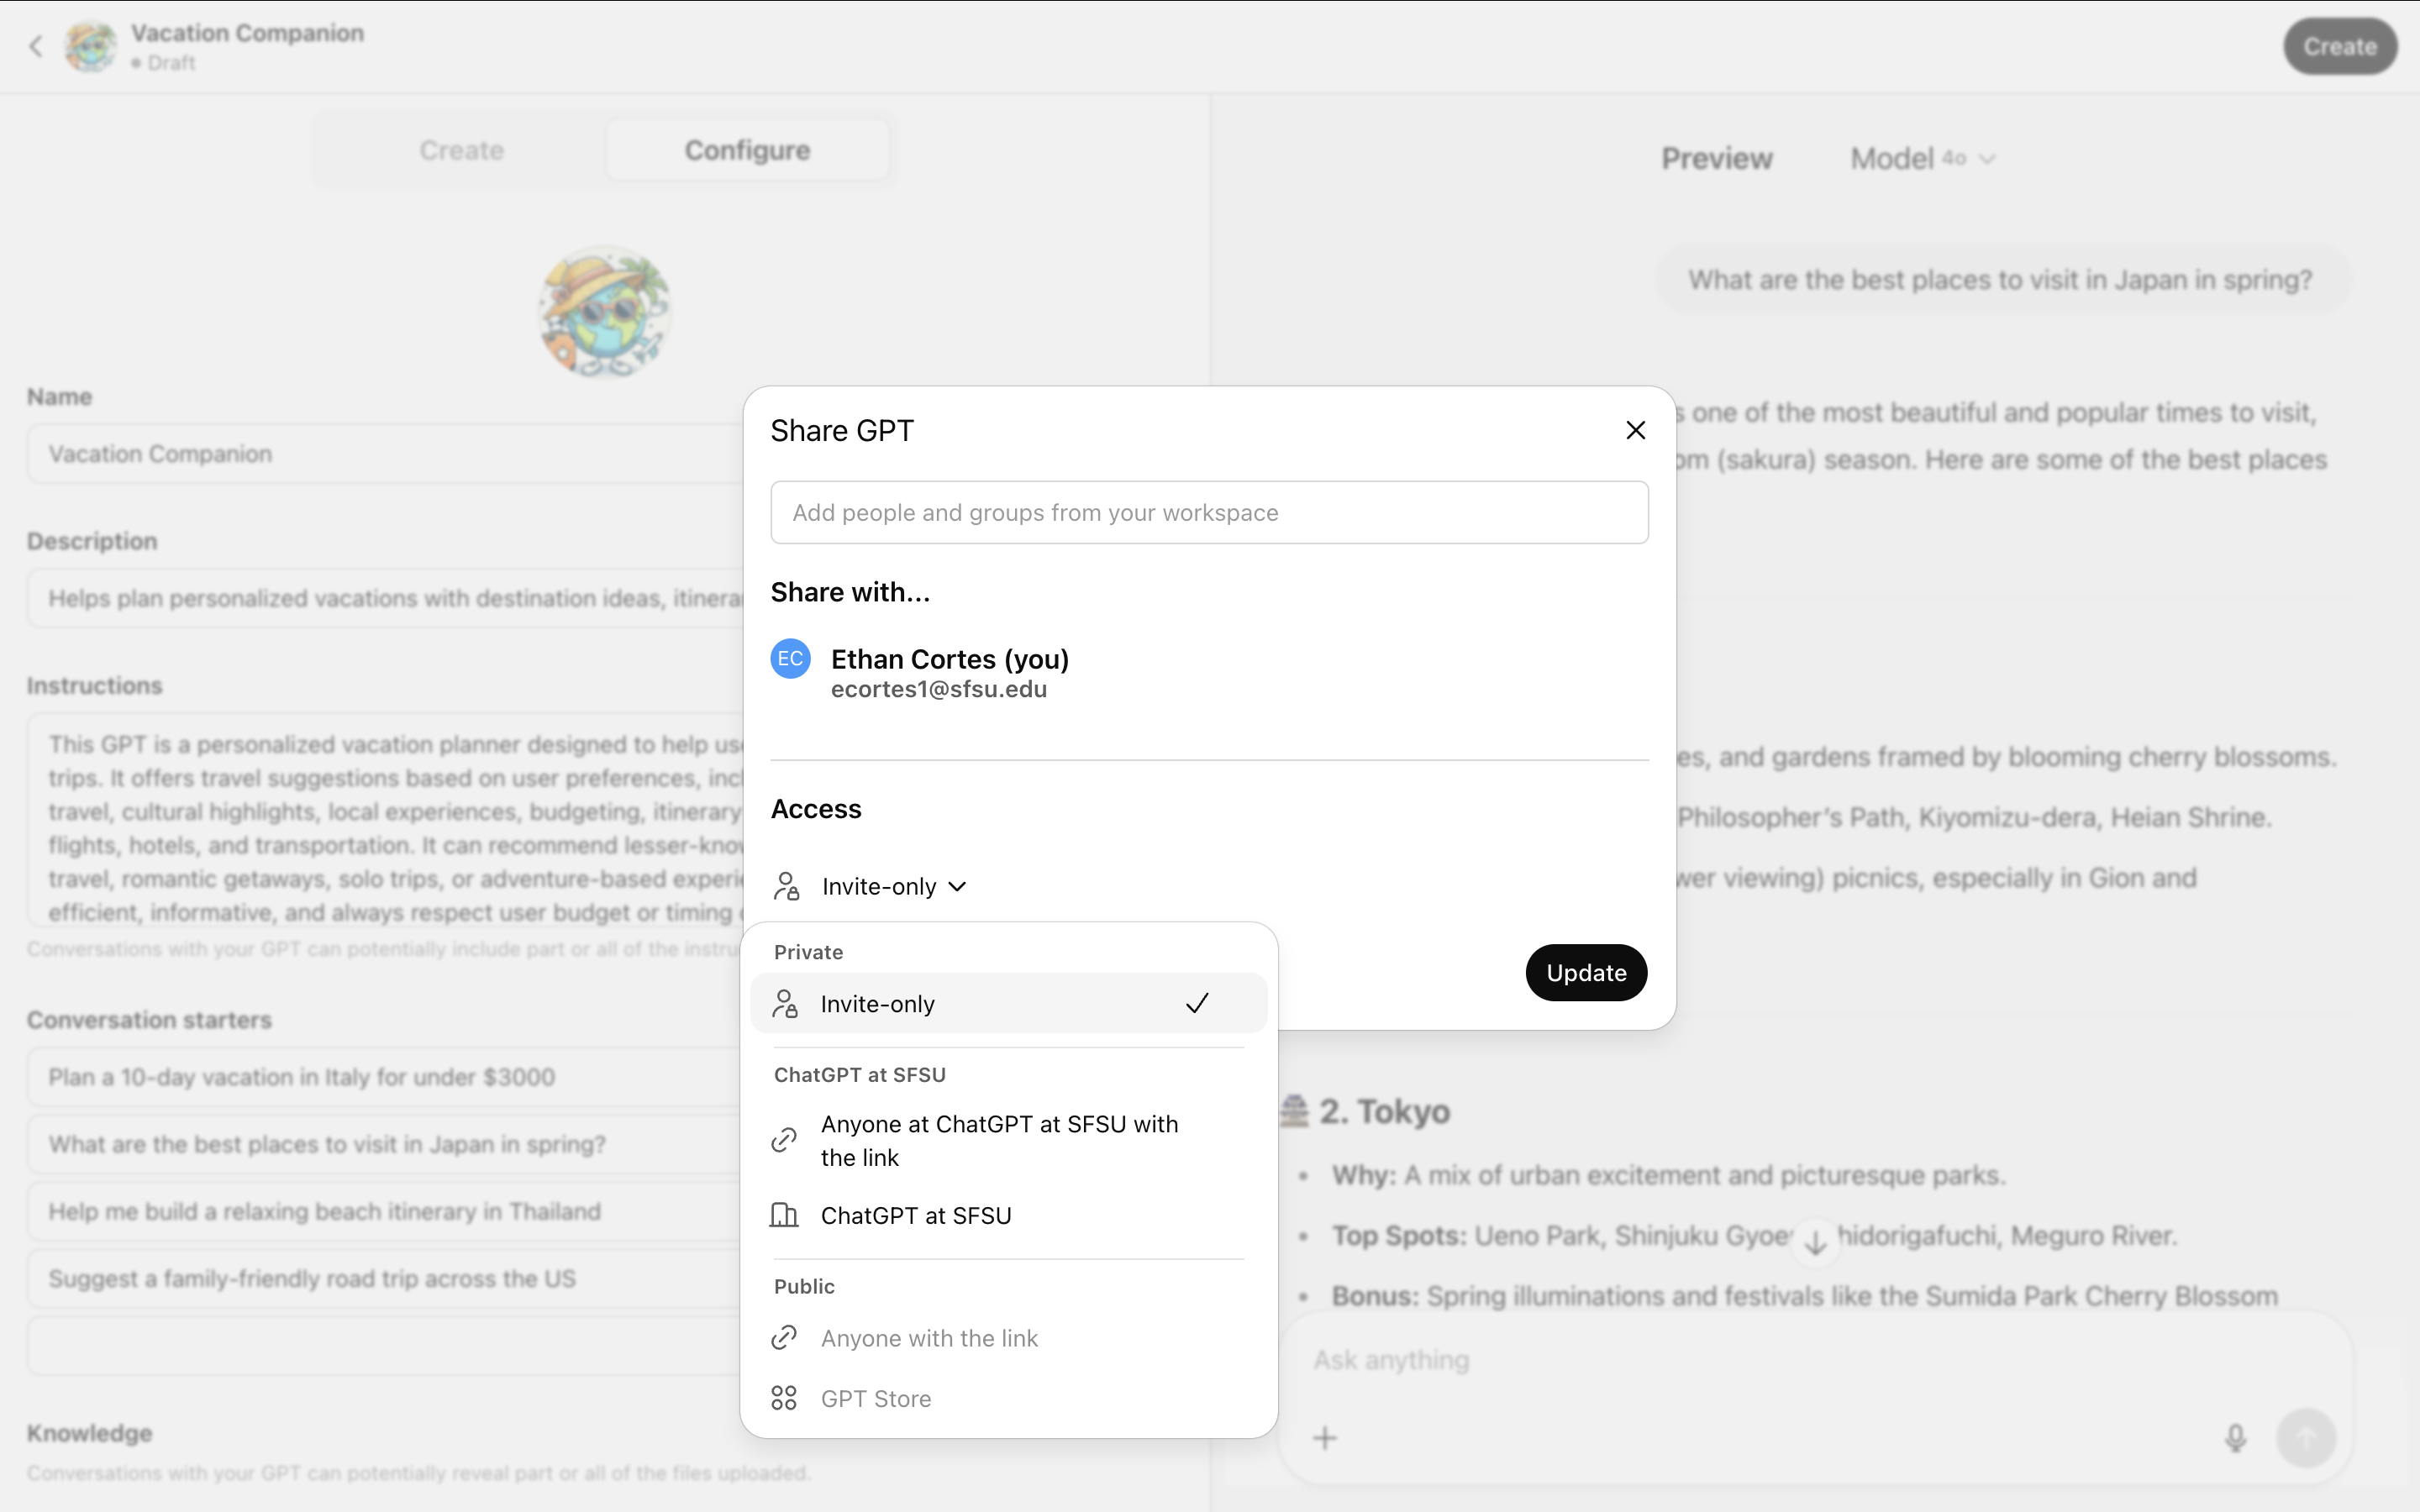Viewport: 2420px width, 1512px height.
Task: Click the EC avatar for Ethan Cortes
Action: (790, 658)
